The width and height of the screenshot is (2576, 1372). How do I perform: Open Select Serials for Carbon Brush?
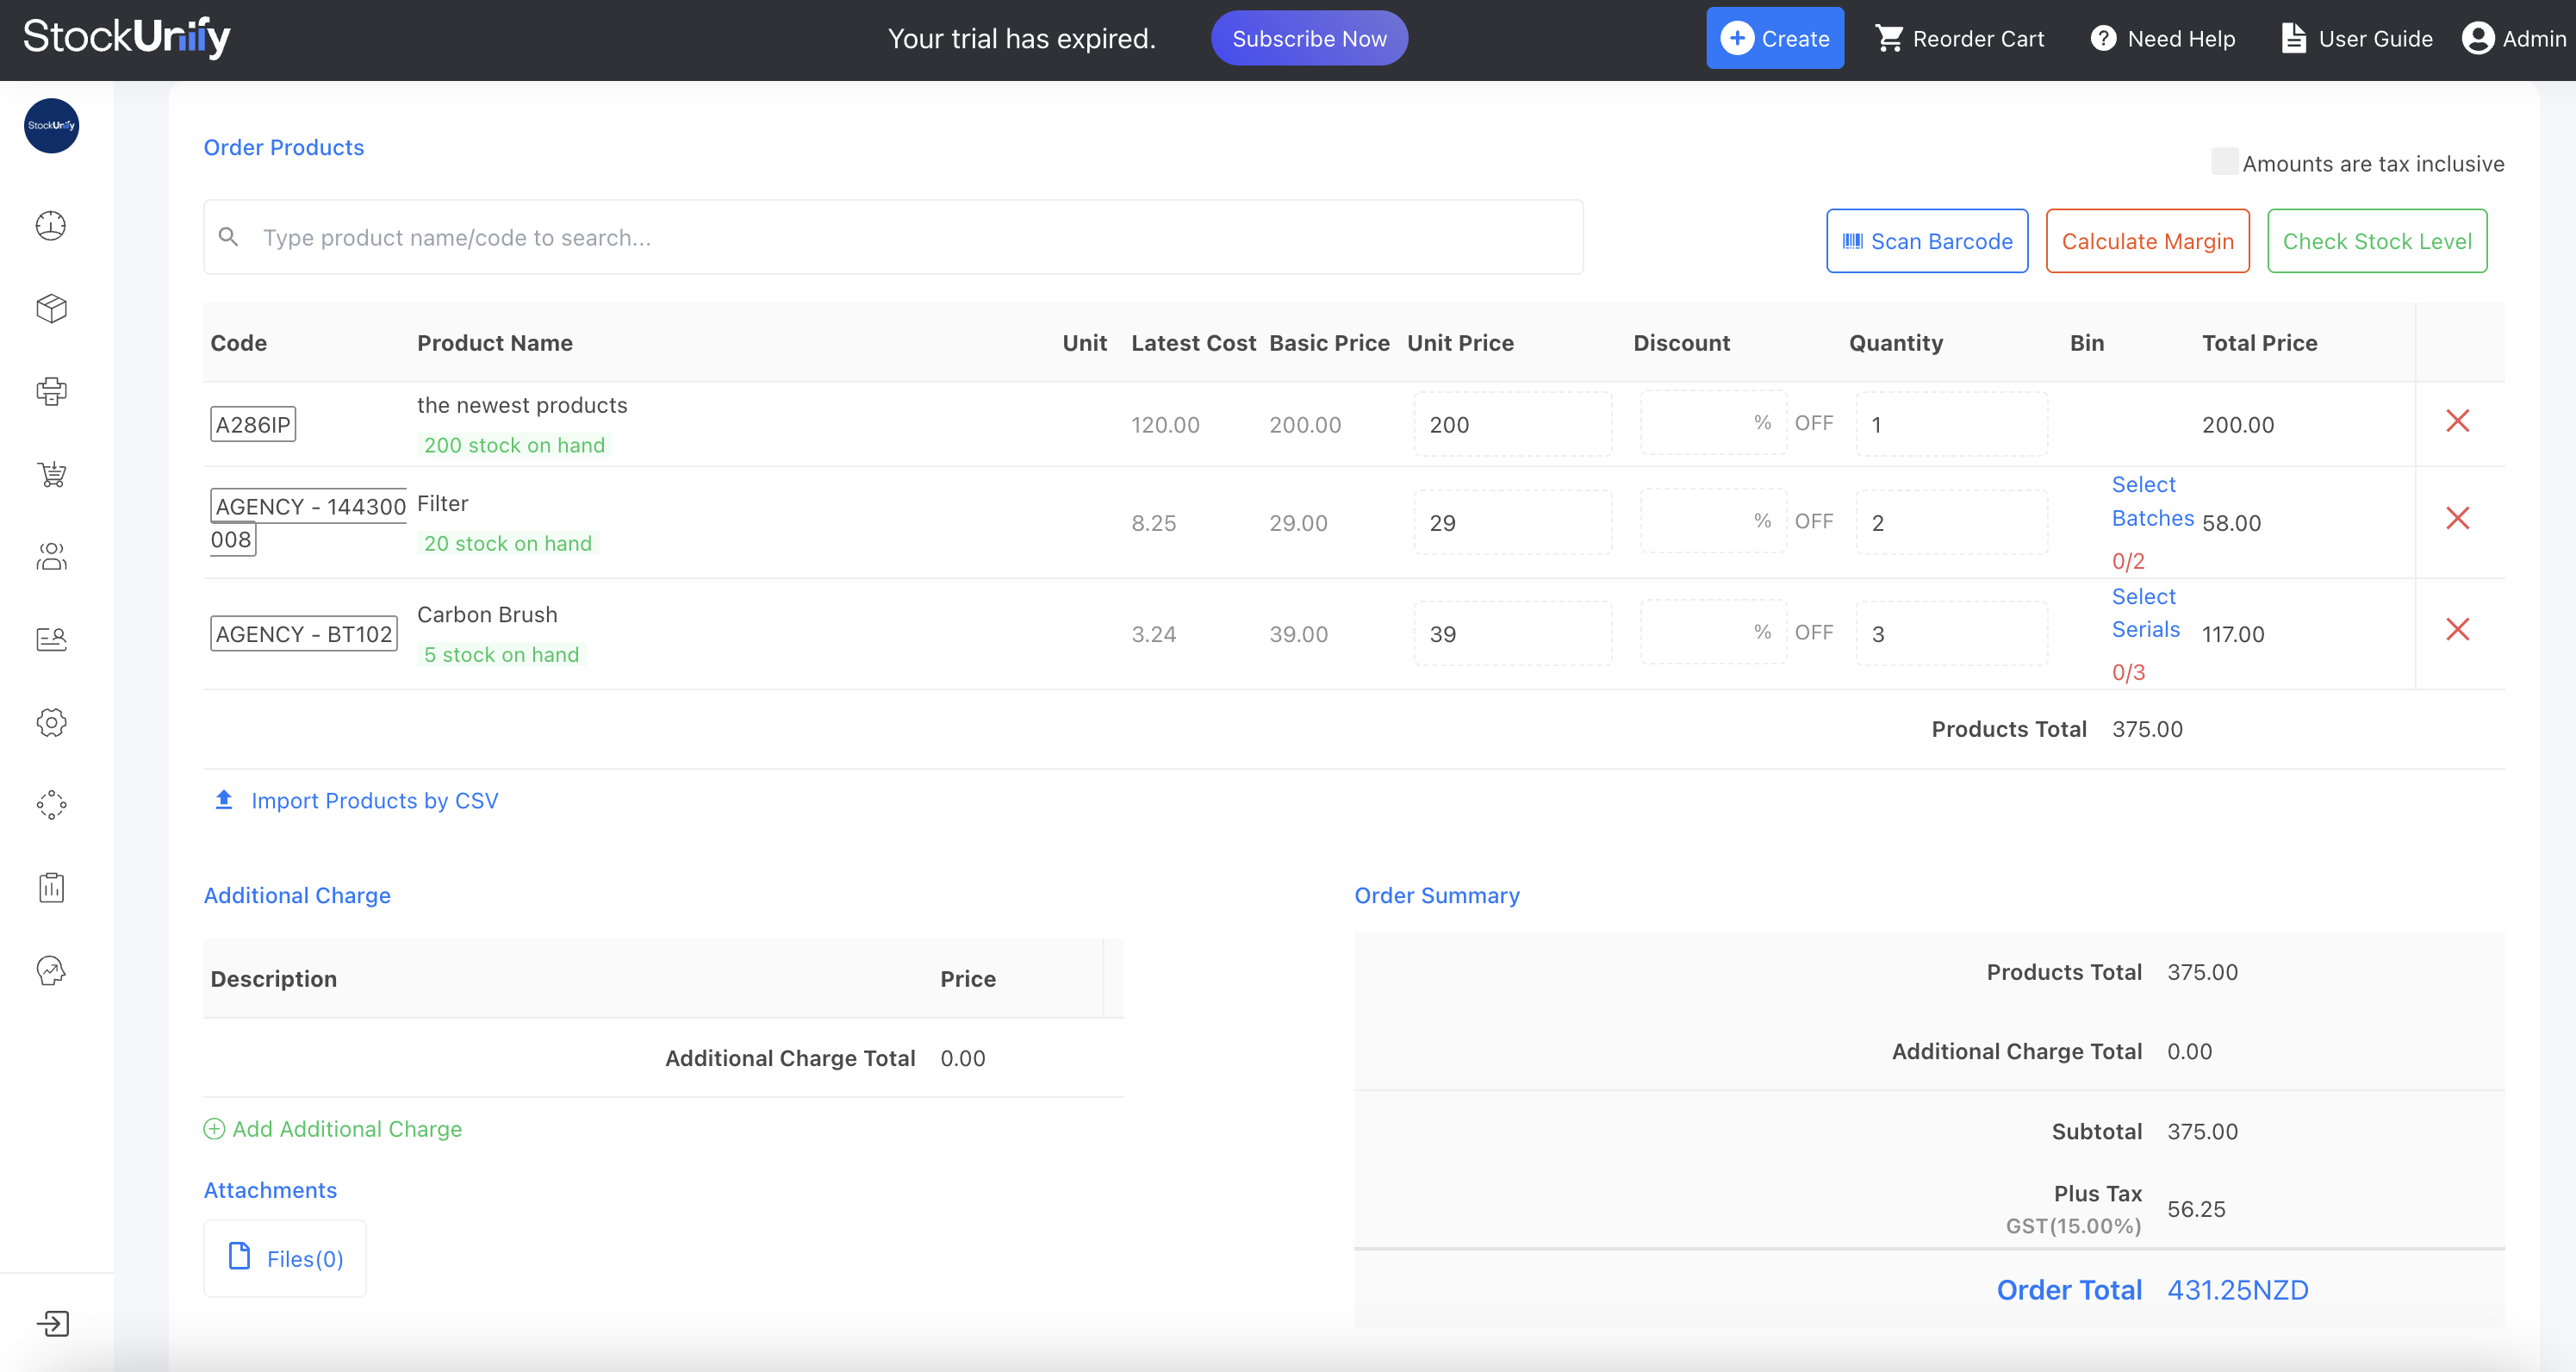click(x=2145, y=613)
